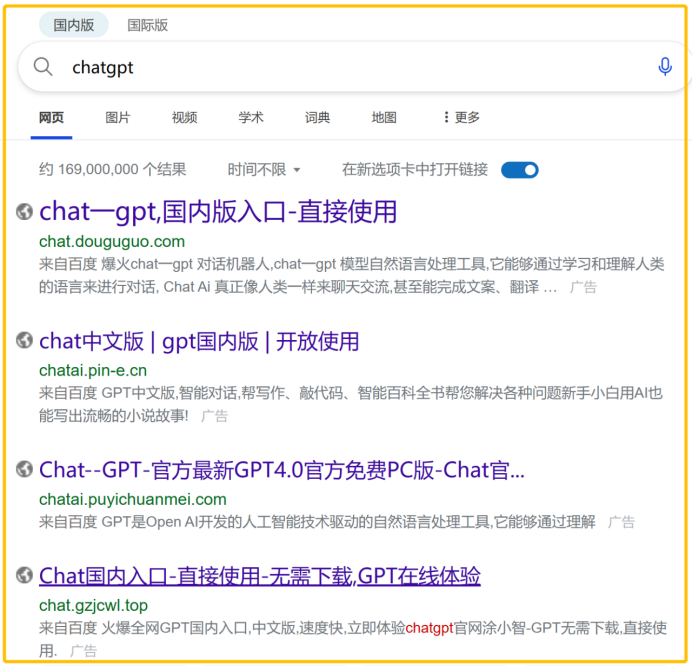Image resolution: width=693 pixels, height=667 pixels.
Task: Select the 视频 results tab
Action: pos(184,118)
